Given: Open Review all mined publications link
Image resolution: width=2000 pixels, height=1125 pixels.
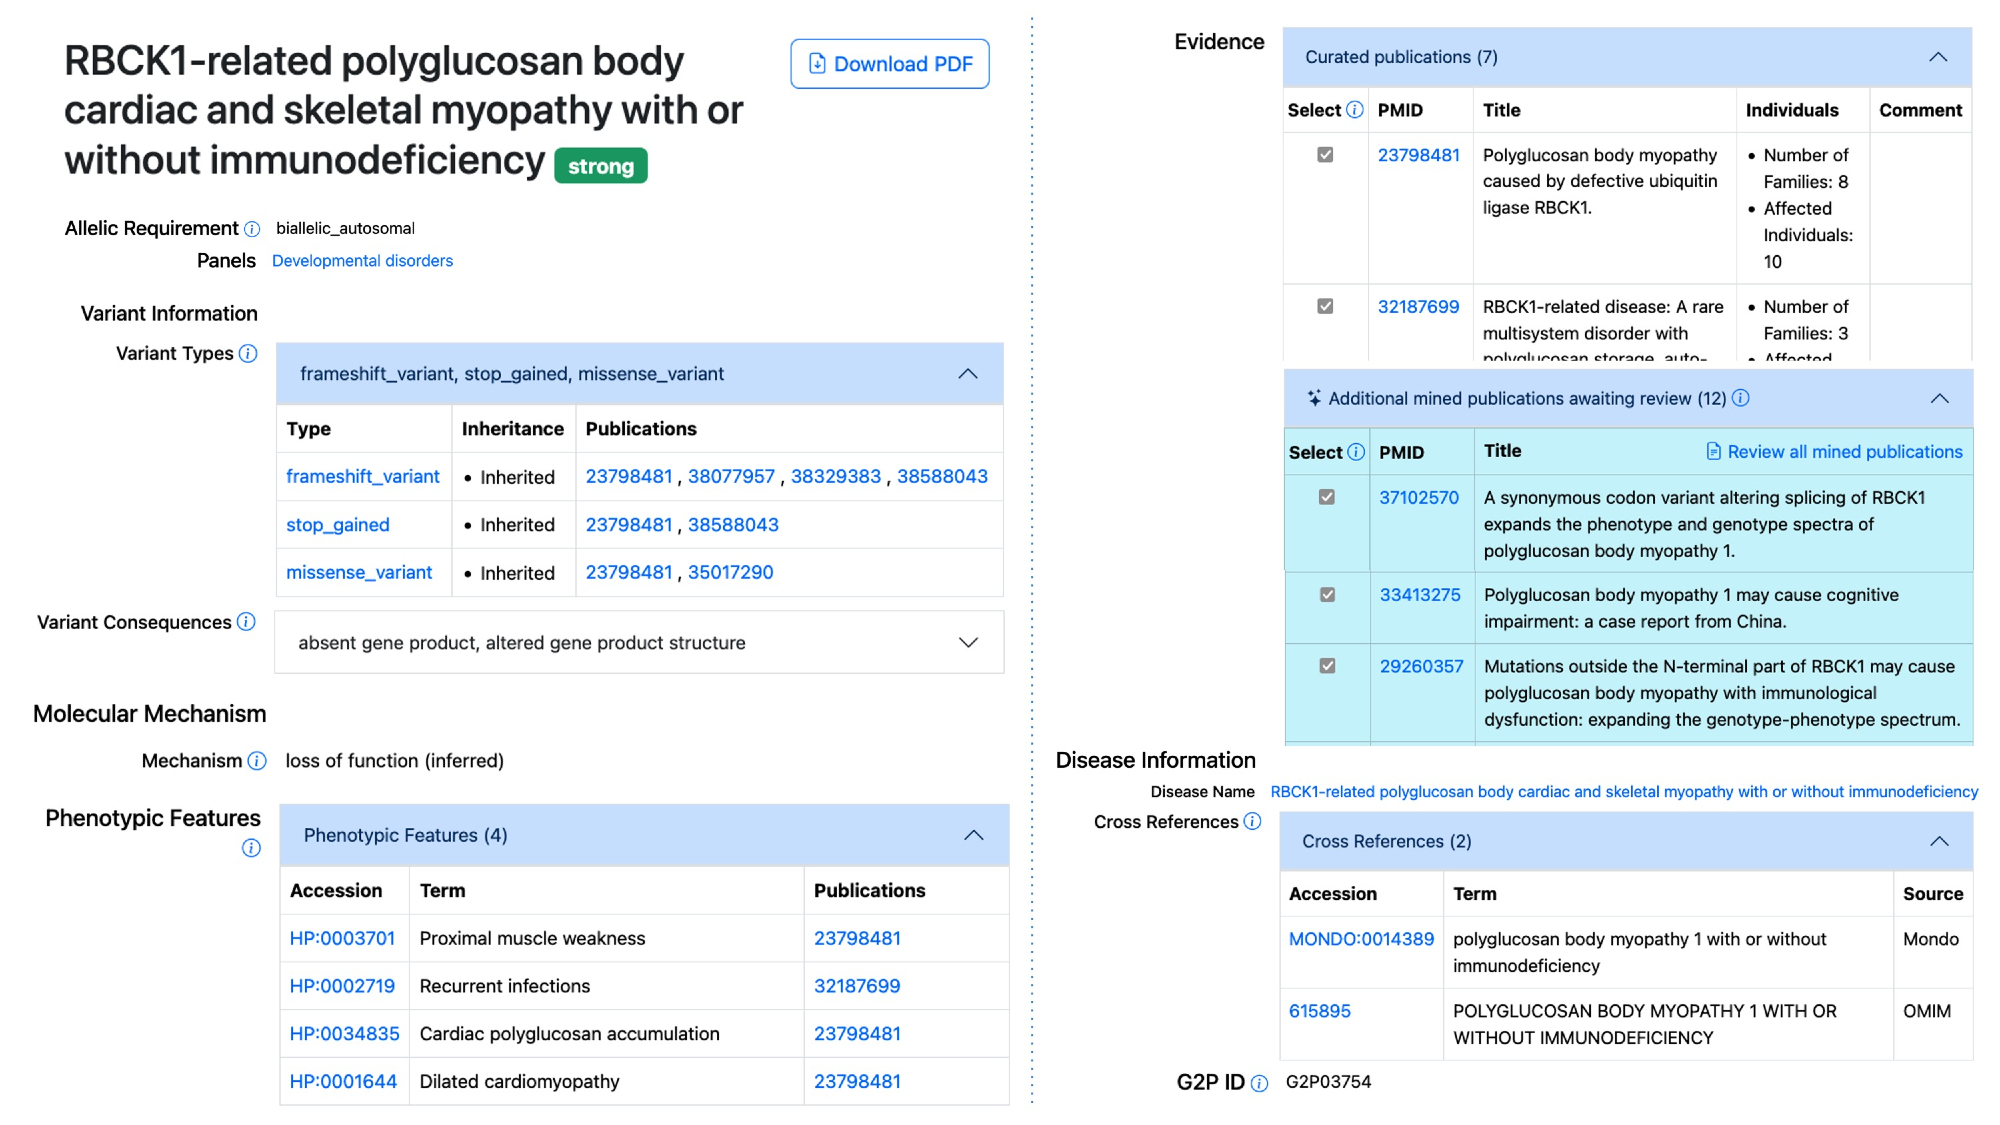Looking at the screenshot, I should [1834, 452].
